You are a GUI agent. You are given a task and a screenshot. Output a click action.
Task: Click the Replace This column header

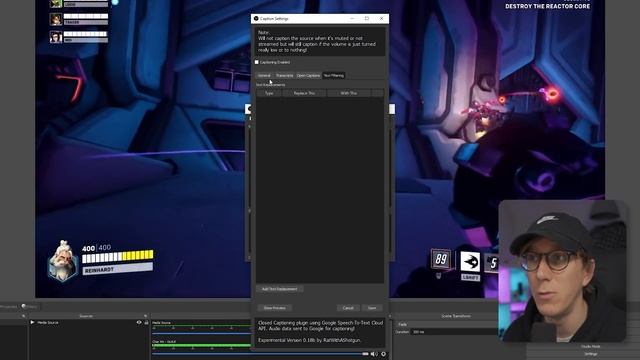tap(304, 93)
